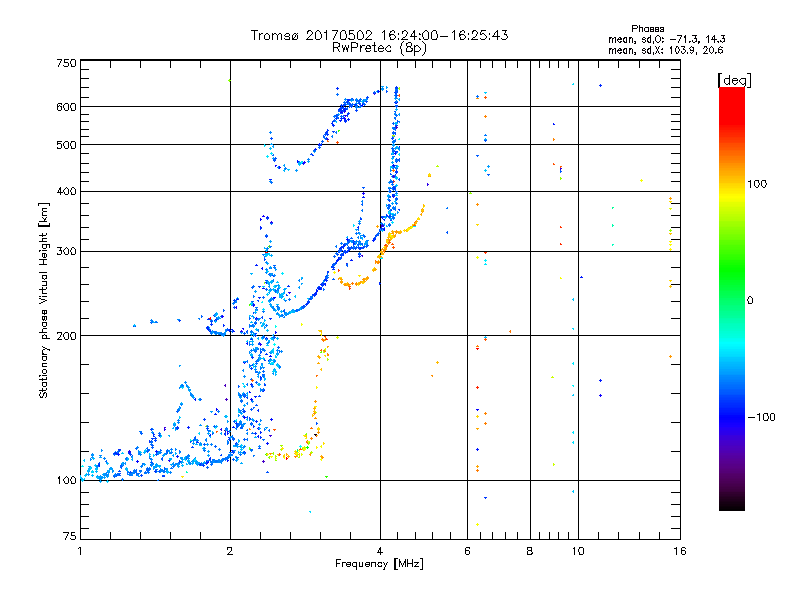The width and height of the screenshot is (800, 600).
Task: Click x-axis tick label '4'
Action: pyautogui.click(x=380, y=551)
